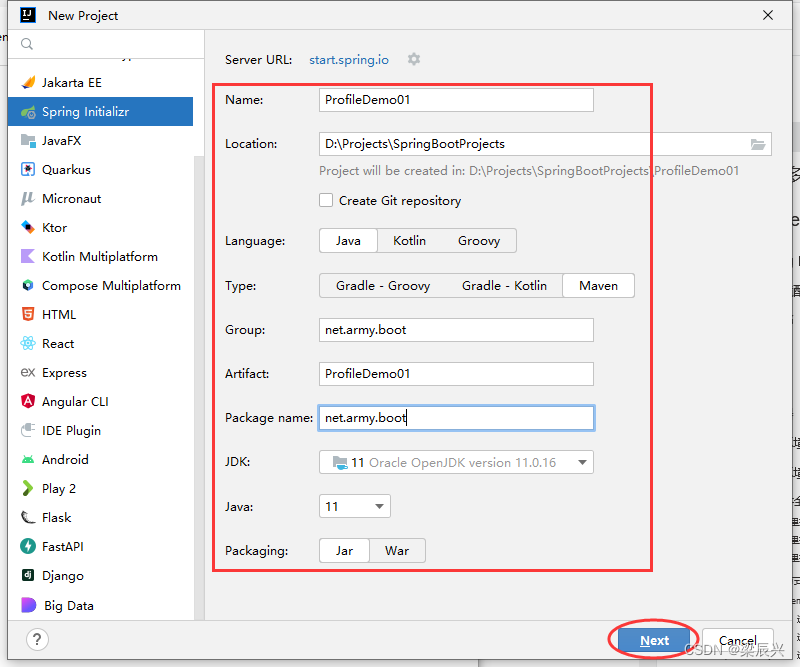The image size is (800, 667).
Task: Click the React atom icon
Action: click(x=28, y=343)
